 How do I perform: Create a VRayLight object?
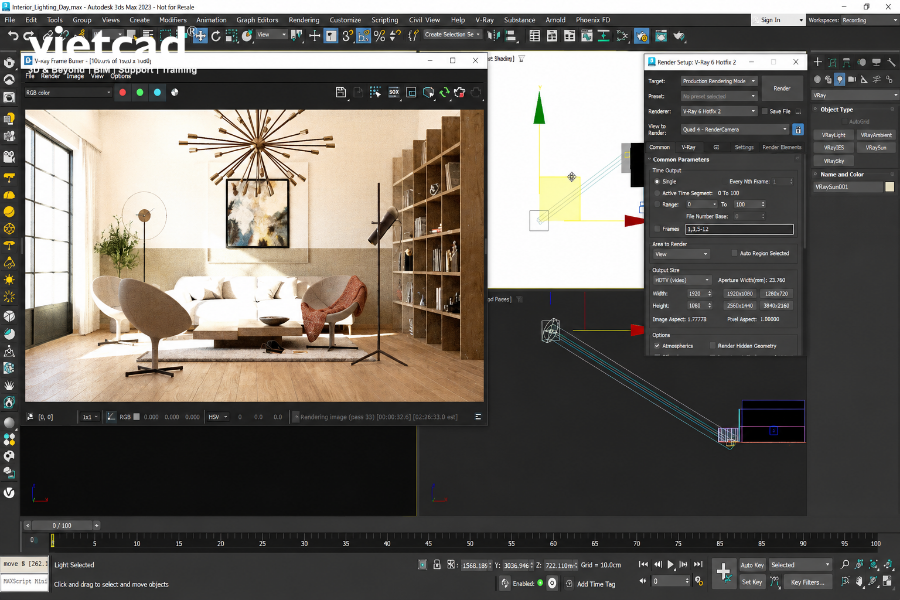(833, 136)
